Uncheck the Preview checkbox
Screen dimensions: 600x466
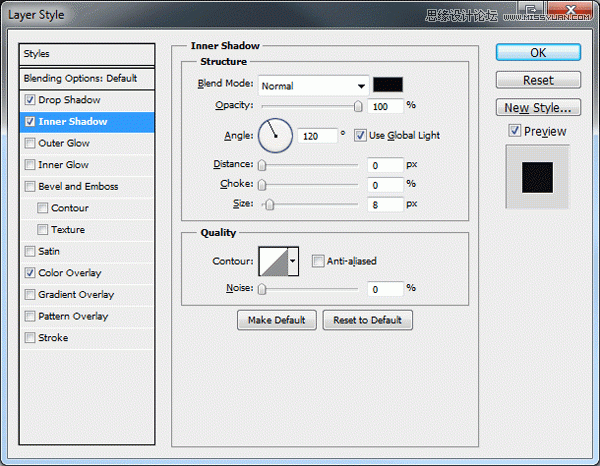(514, 131)
